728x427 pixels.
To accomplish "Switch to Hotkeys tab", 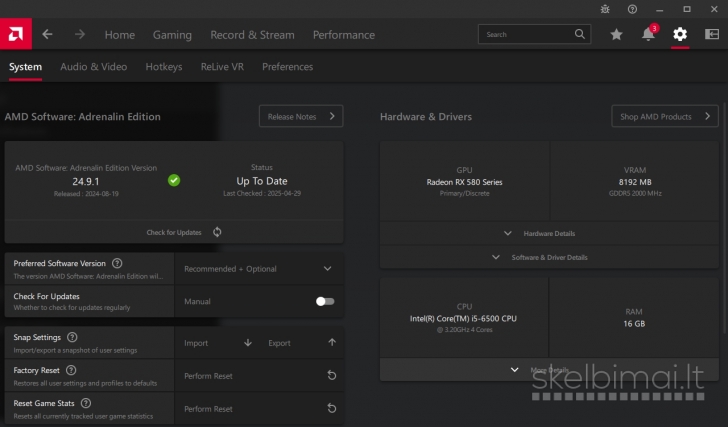I will click(164, 67).
